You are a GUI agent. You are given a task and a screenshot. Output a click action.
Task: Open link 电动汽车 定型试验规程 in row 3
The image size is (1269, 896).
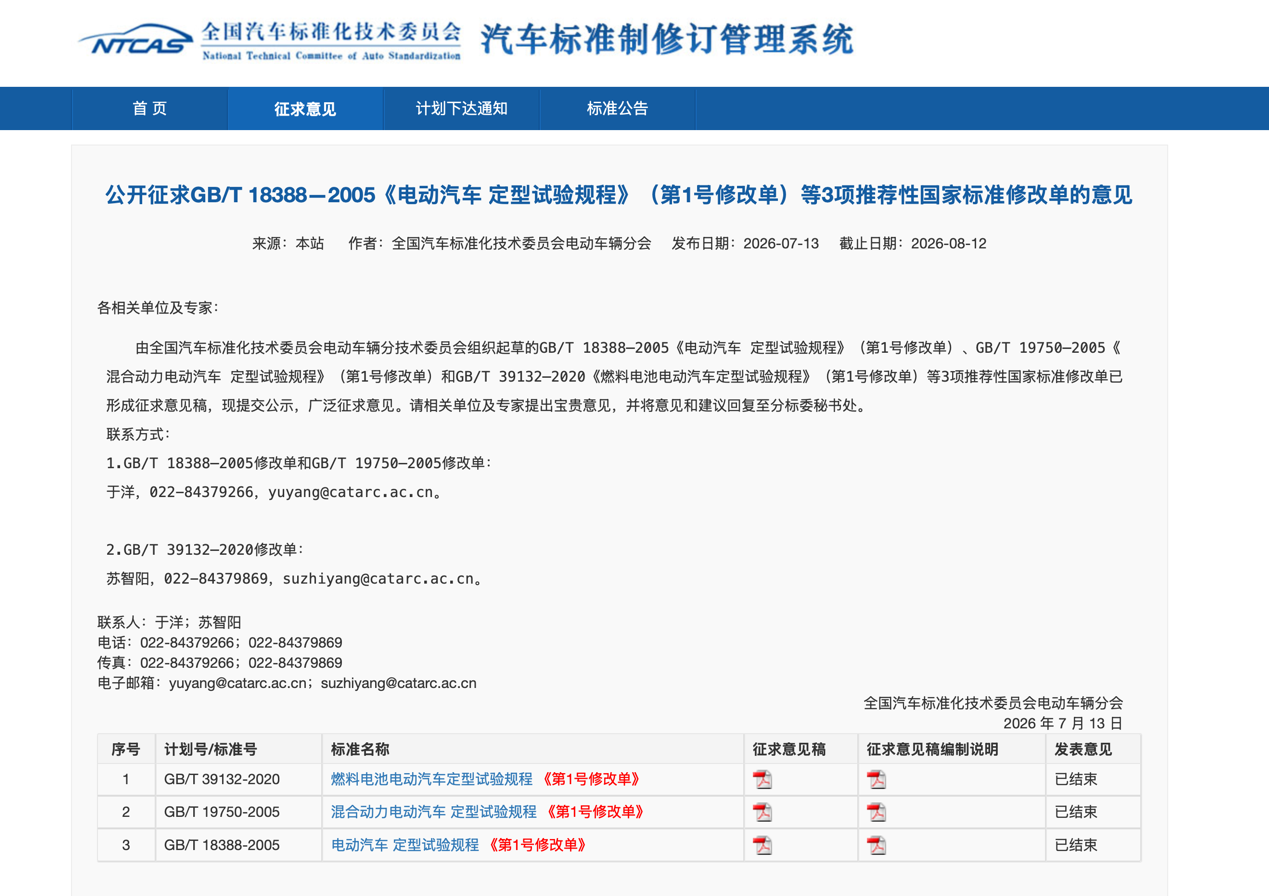click(x=405, y=845)
